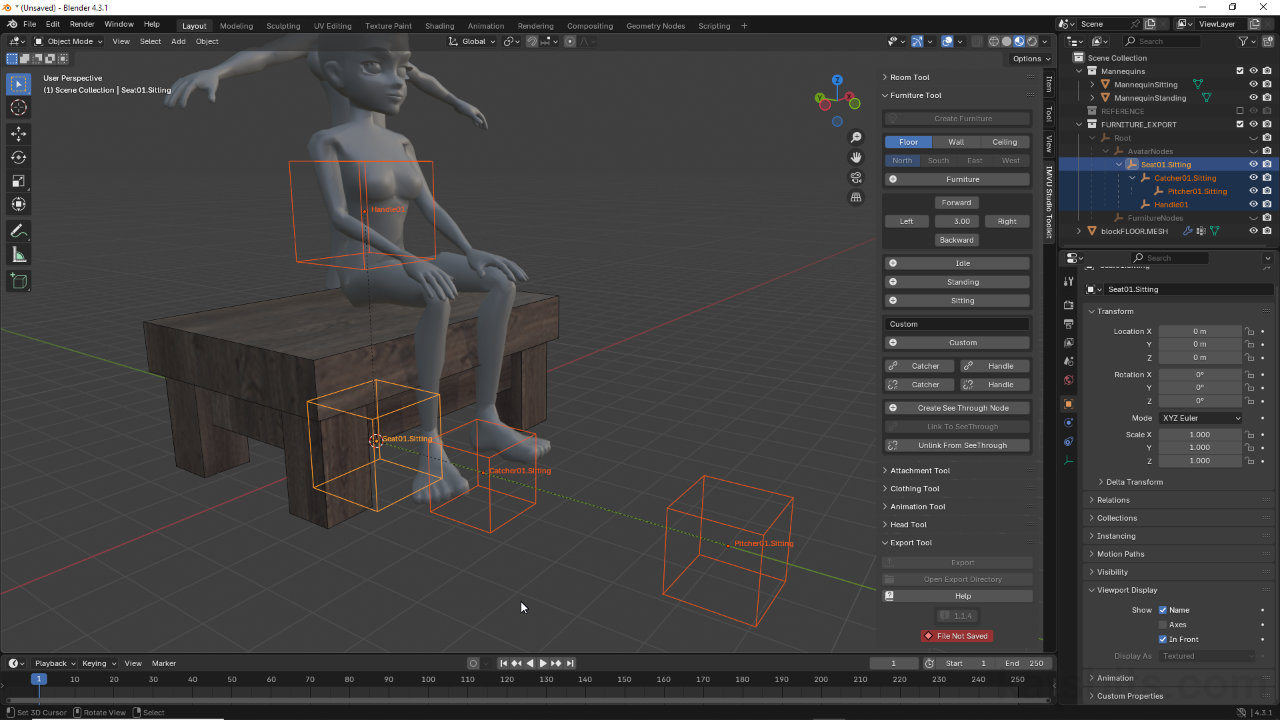
Task: Open the Global transform orientation dropdown
Action: click(x=472, y=41)
